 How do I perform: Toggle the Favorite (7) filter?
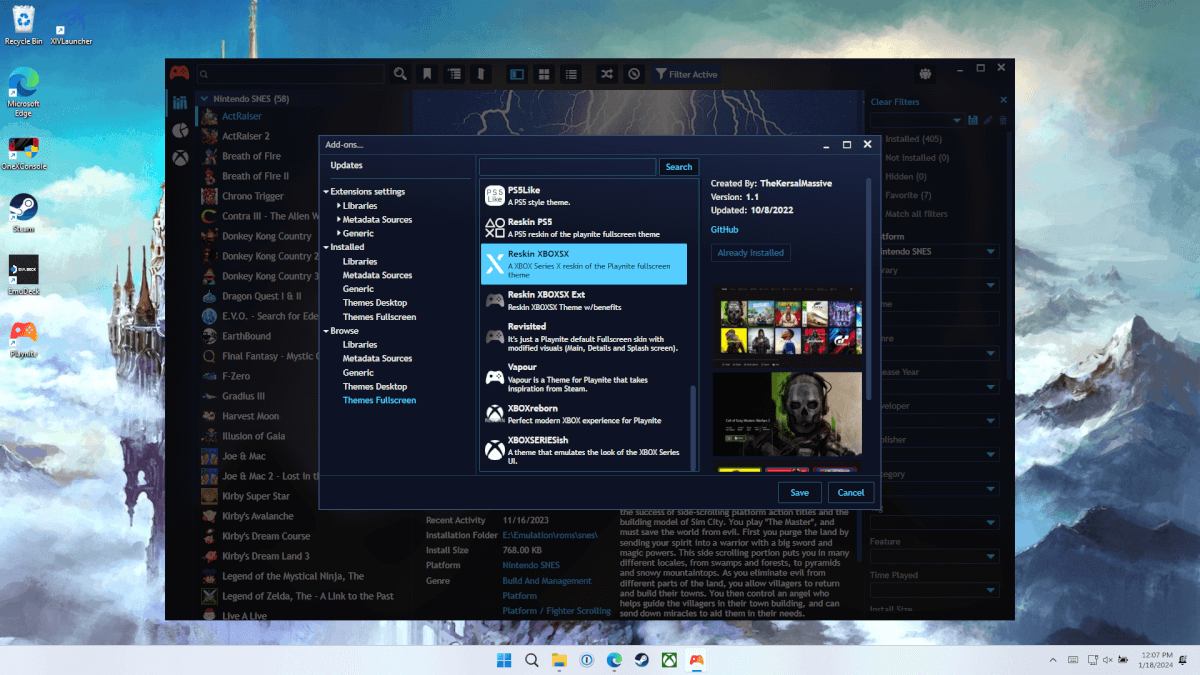click(908, 195)
